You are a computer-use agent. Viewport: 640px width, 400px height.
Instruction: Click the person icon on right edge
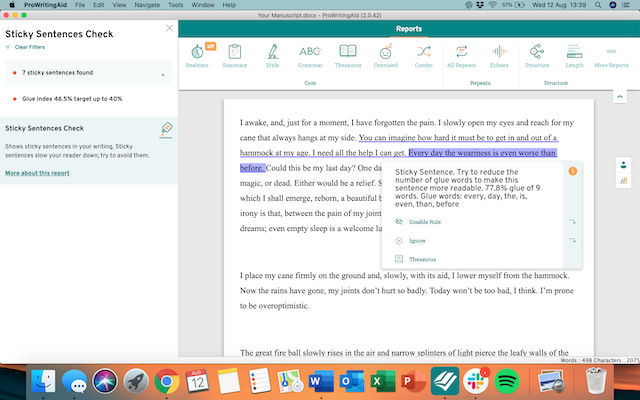point(623,165)
